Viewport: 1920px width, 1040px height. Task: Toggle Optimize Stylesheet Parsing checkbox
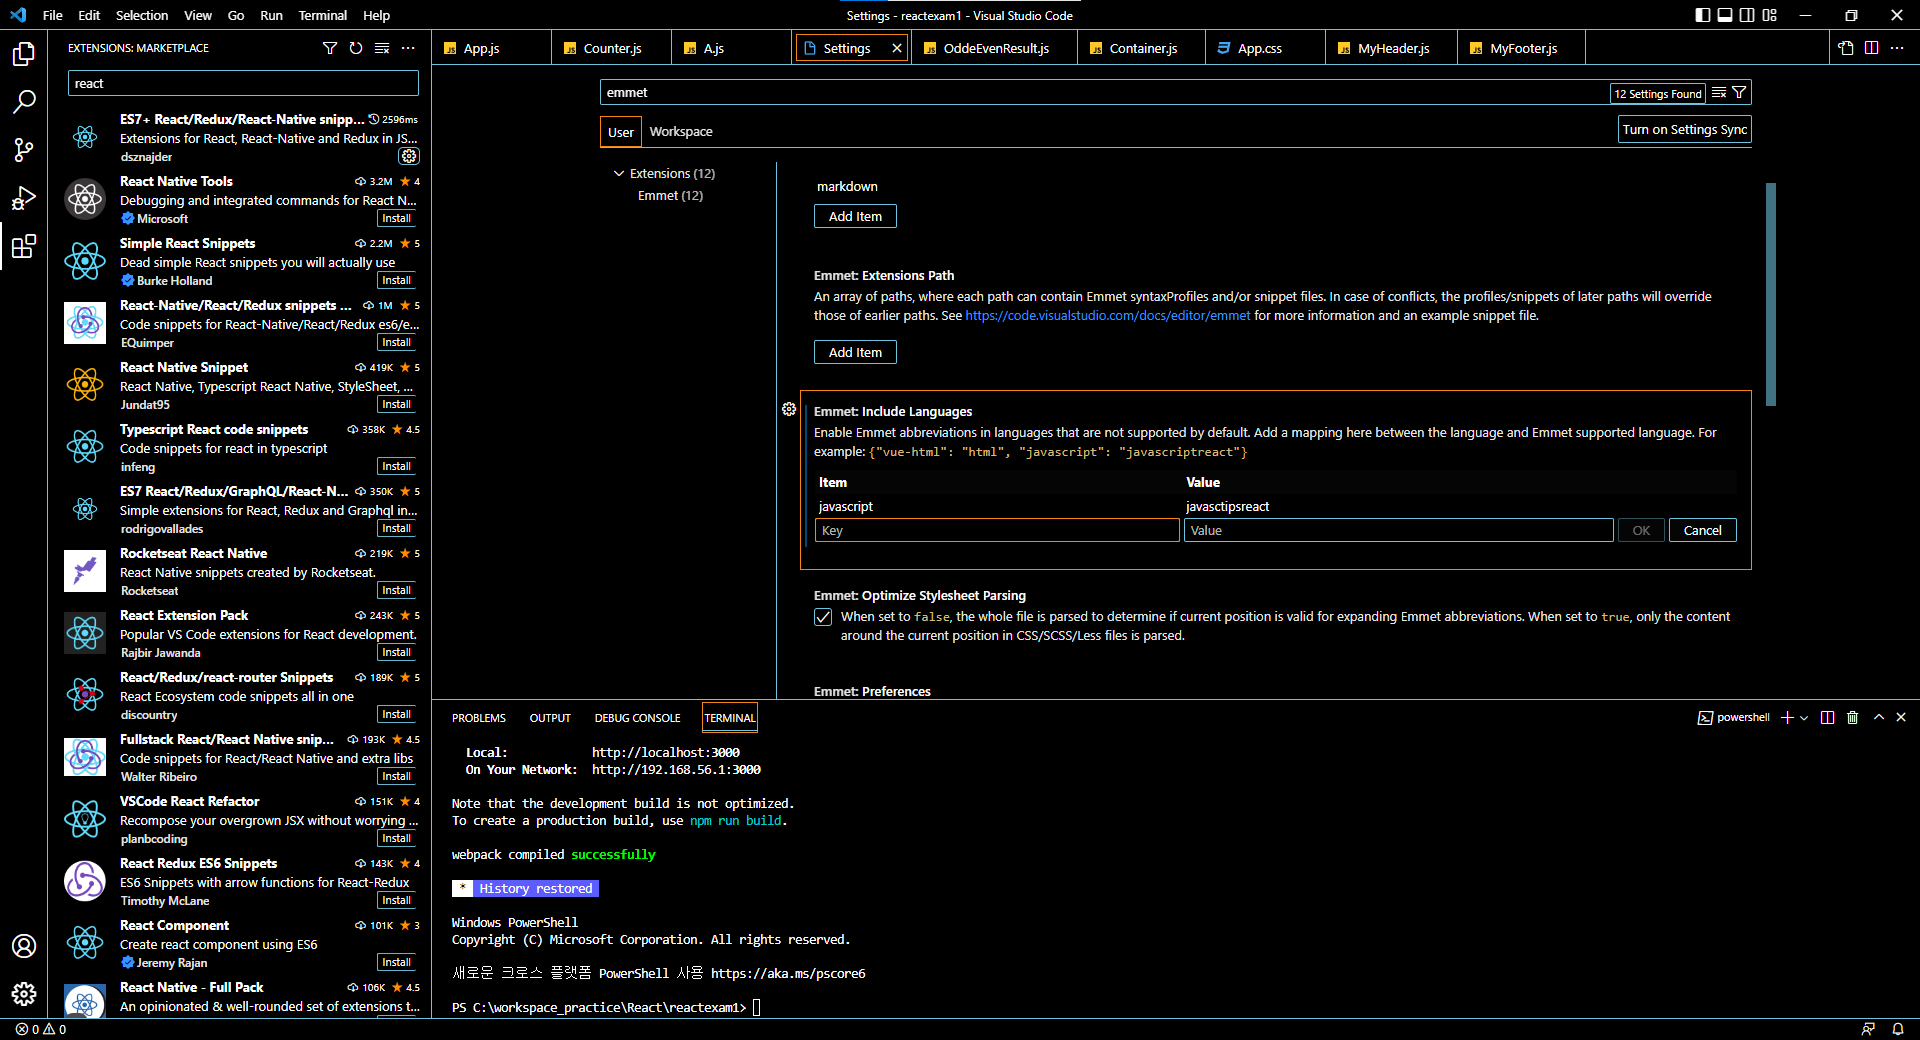coord(823,617)
